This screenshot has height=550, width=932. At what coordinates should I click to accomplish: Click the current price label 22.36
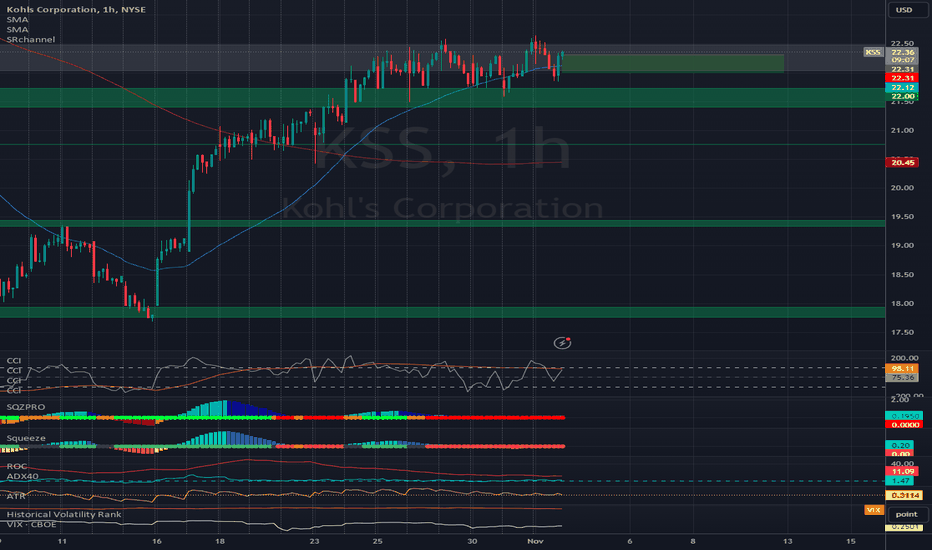coord(902,52)
